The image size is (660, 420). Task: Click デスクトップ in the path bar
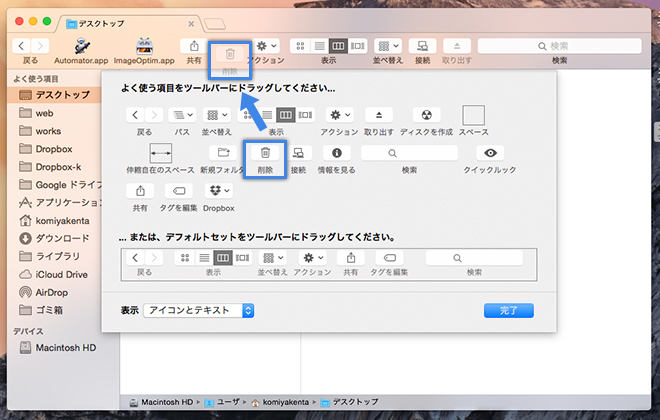(x=350, y=402)
